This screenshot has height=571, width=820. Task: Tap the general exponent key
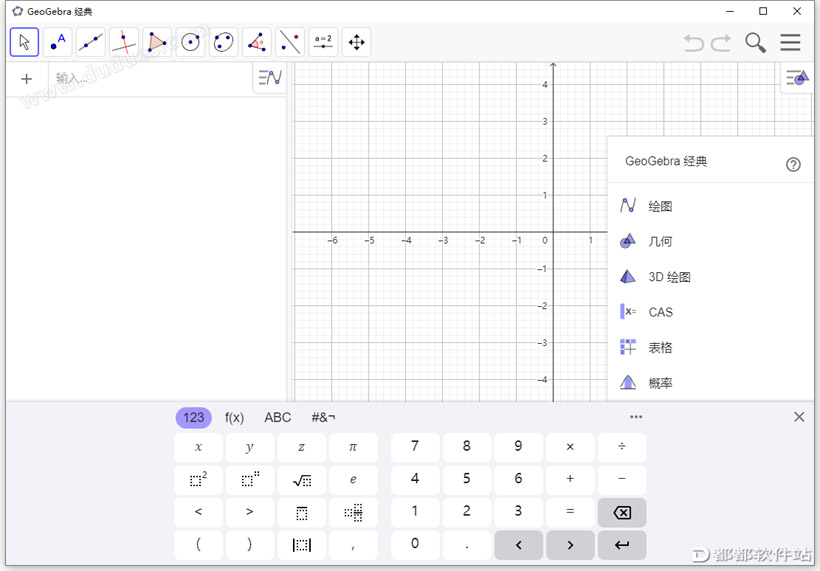[x=249, y=479]
